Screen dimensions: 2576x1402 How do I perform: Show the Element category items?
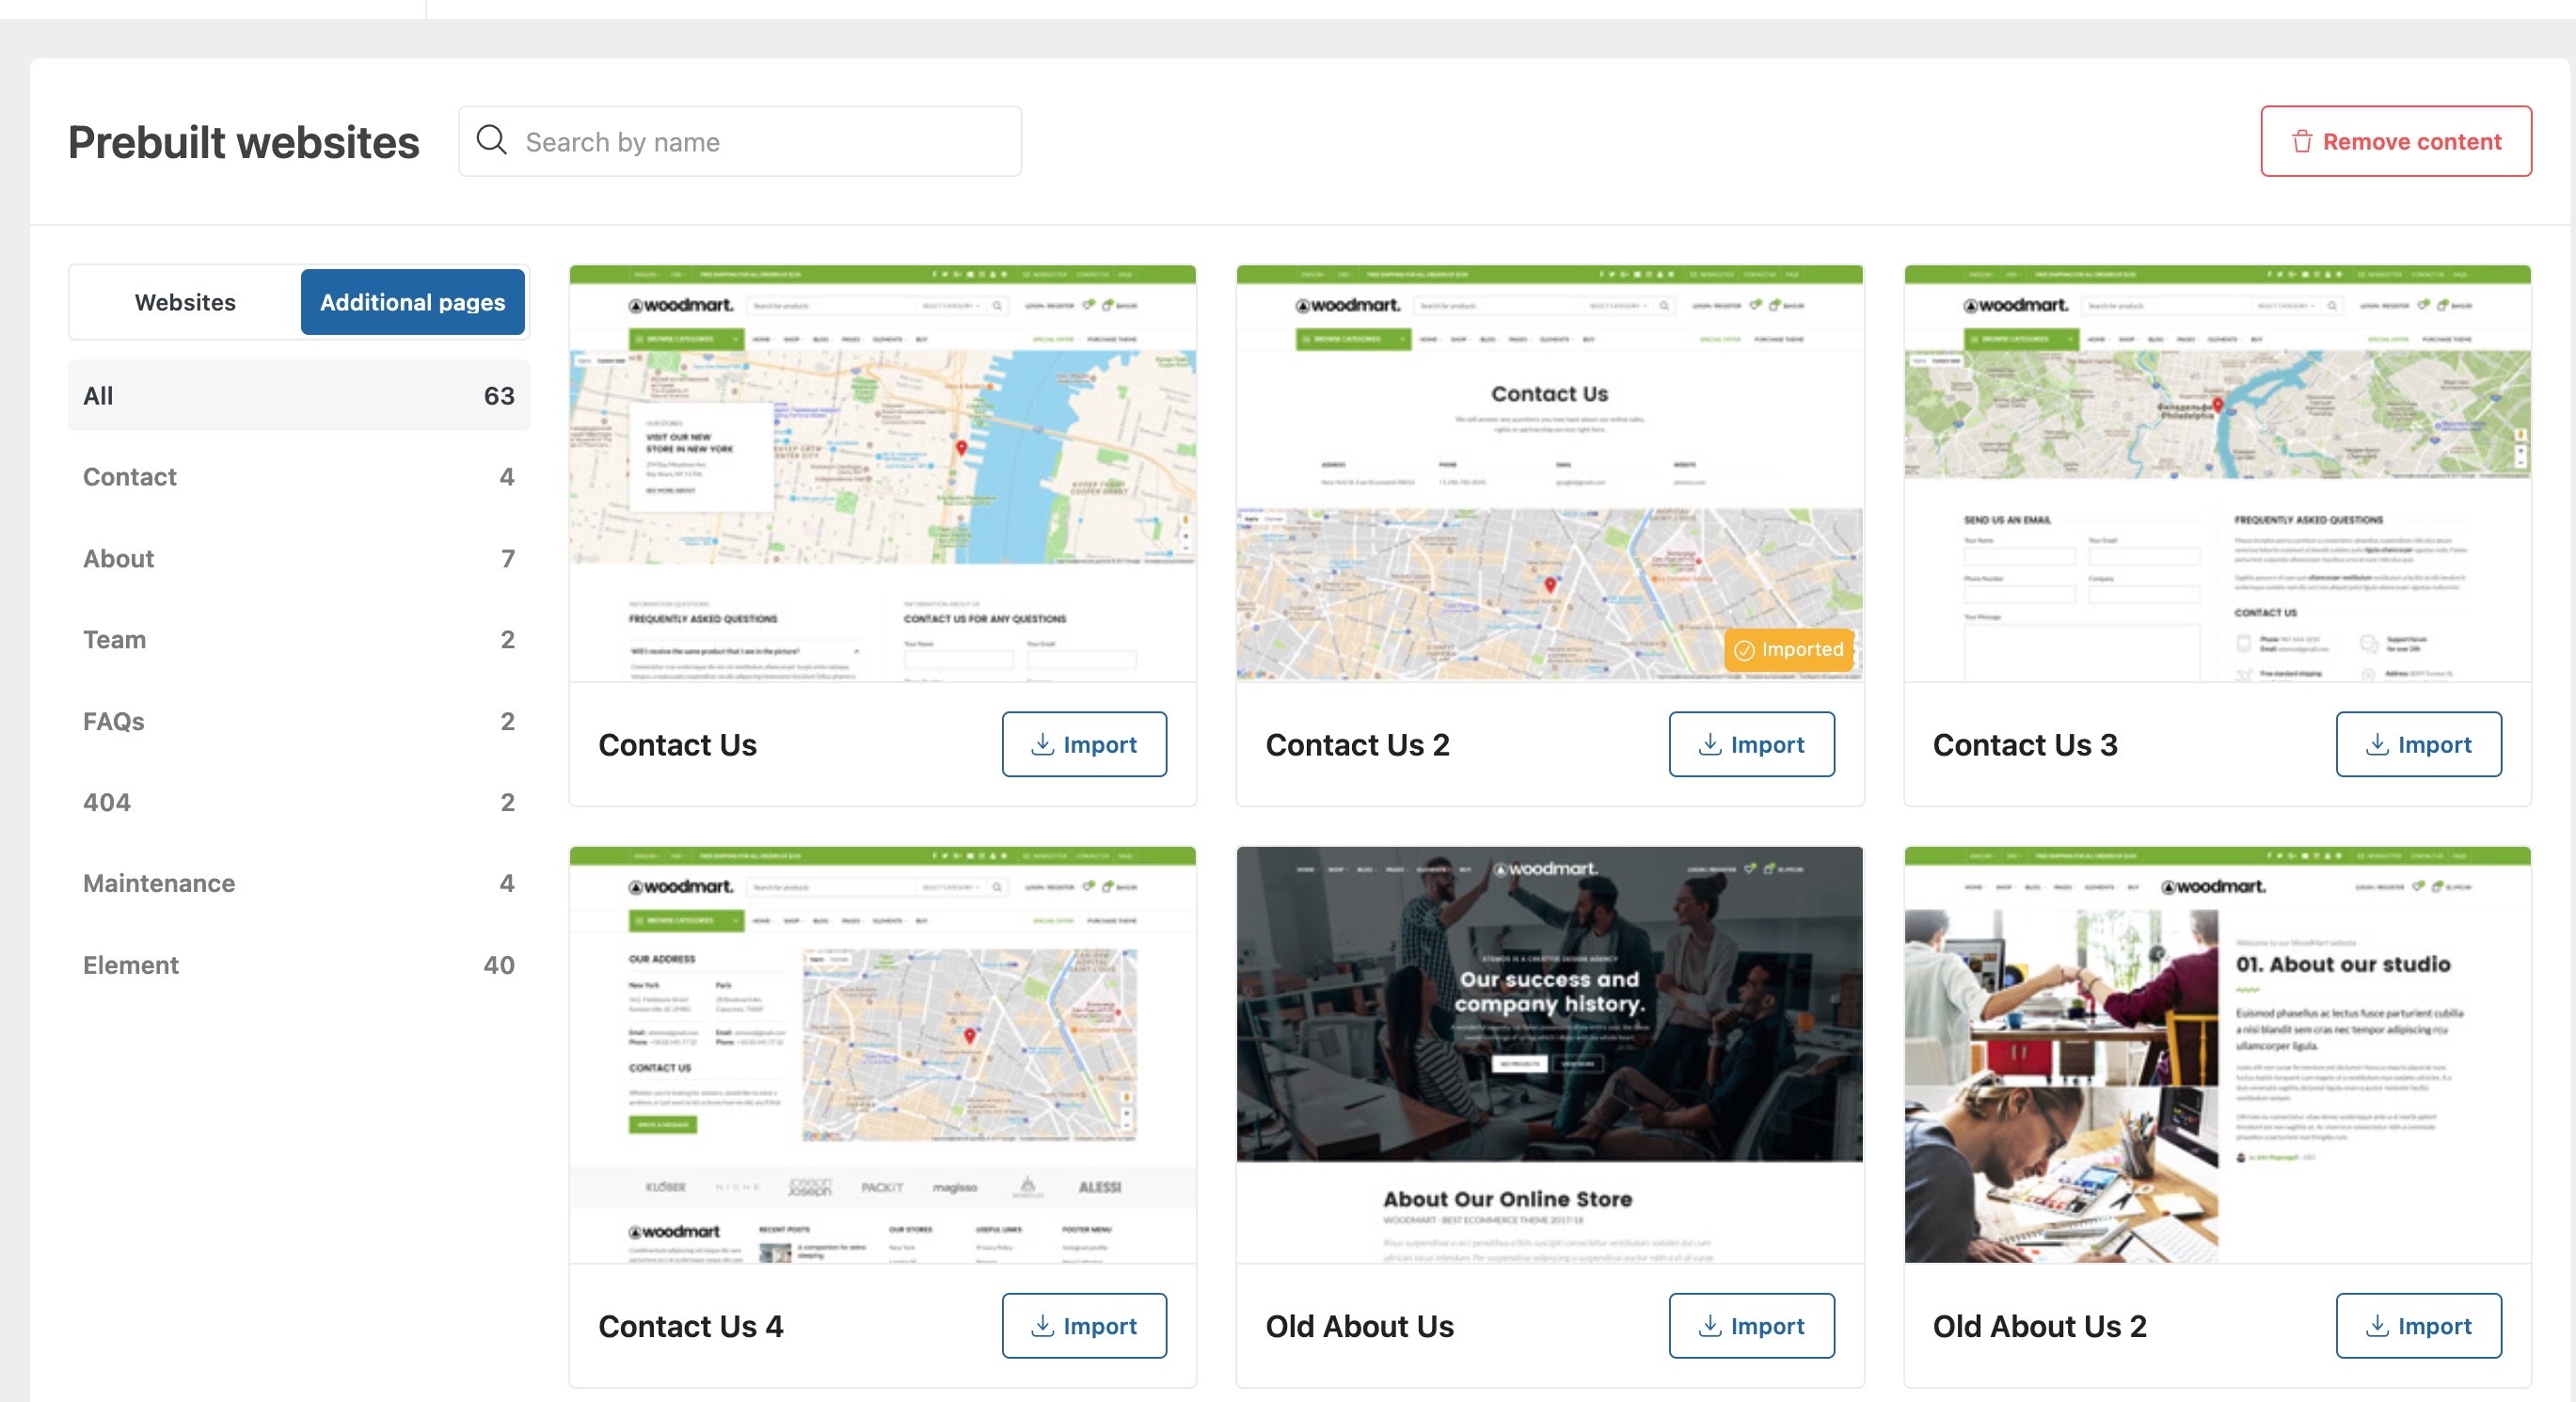[298, 965]
